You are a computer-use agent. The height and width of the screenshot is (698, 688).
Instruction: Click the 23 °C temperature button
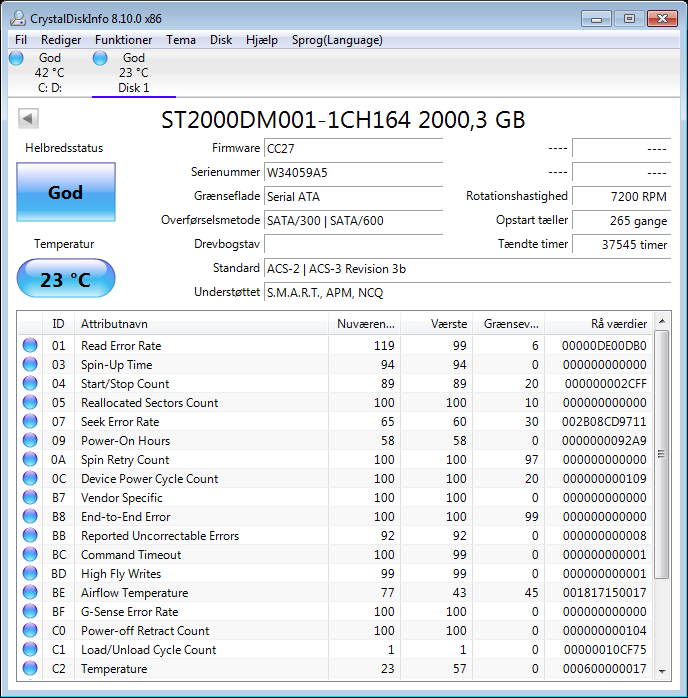tap(66, 279)
